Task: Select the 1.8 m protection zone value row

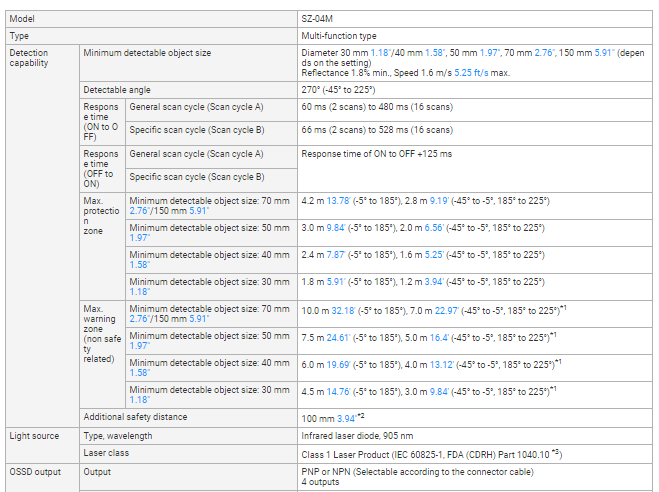Action: (475, 287)
